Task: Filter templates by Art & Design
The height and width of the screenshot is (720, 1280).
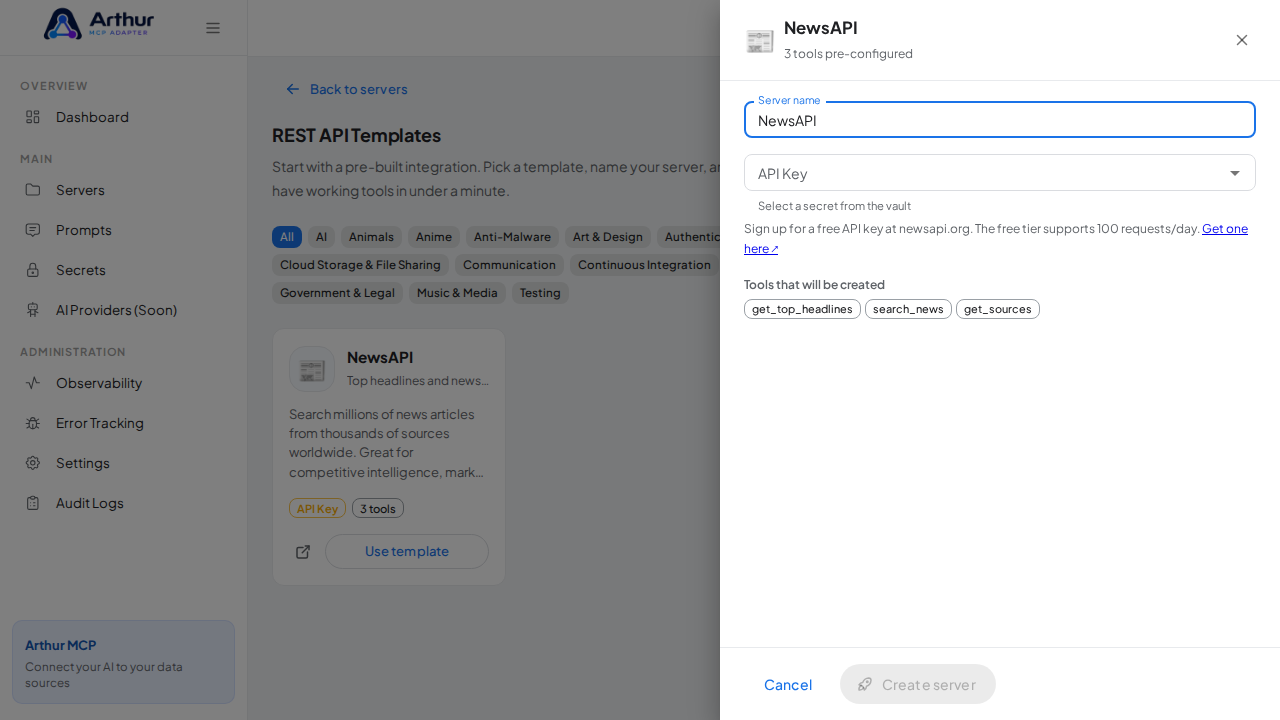Action: pos(608,237)
